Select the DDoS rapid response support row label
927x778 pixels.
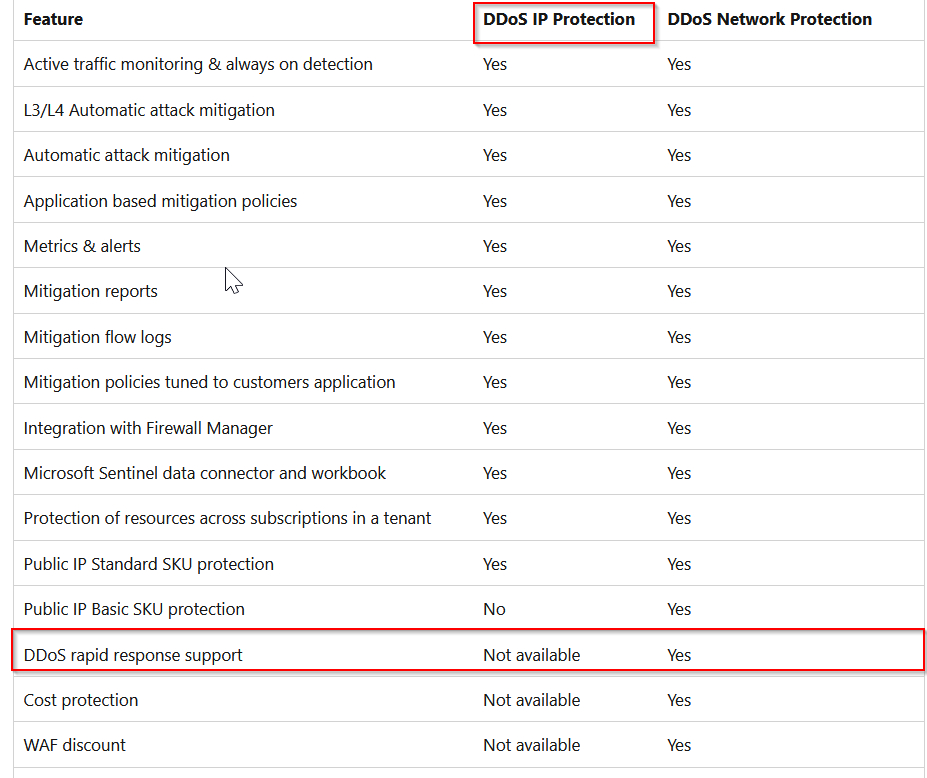(133, 655)
